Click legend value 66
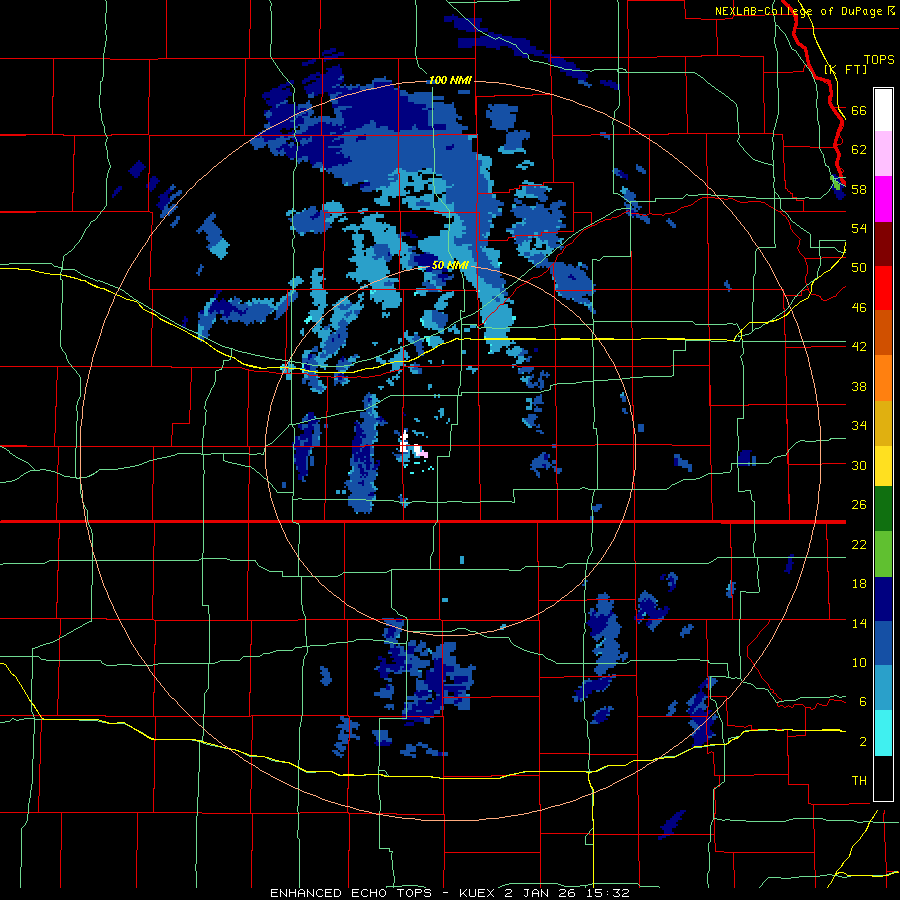The image size is (900, 900). pyautogui.click(x=859, y=110)
